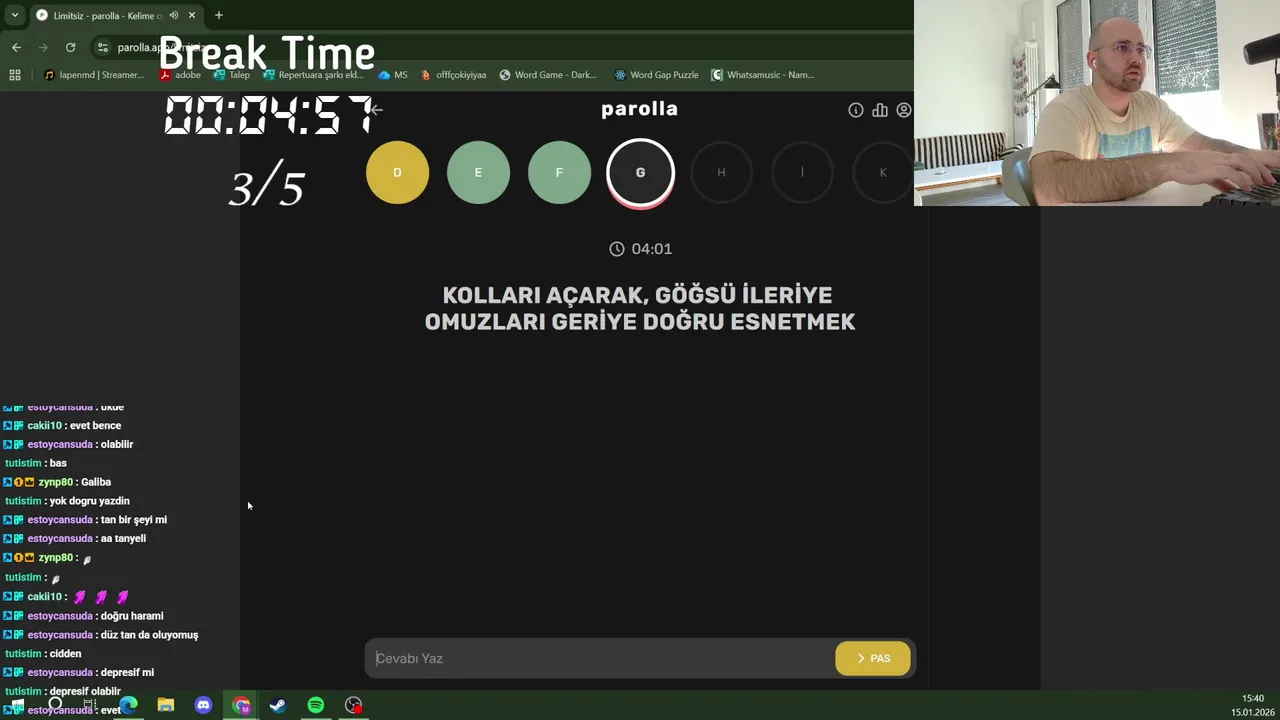This screenshot has width=1280, height=720.
Task: Open the lapenmd Streamer bookmark
Action: pyautogui.click(x=94, y=75)
